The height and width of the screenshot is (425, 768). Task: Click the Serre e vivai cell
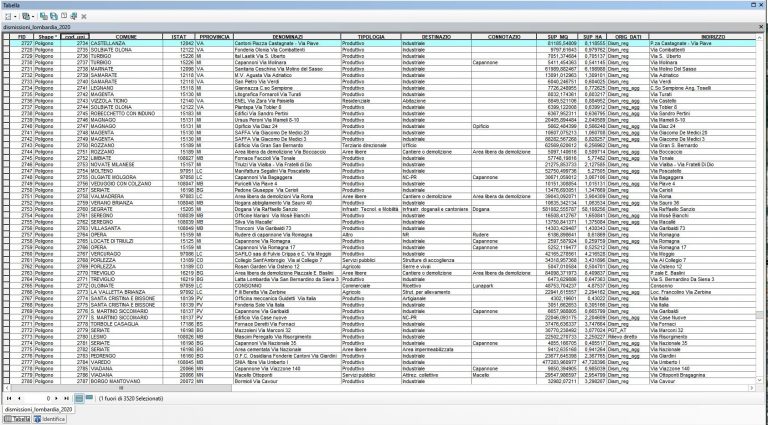(x=436, y=266)
